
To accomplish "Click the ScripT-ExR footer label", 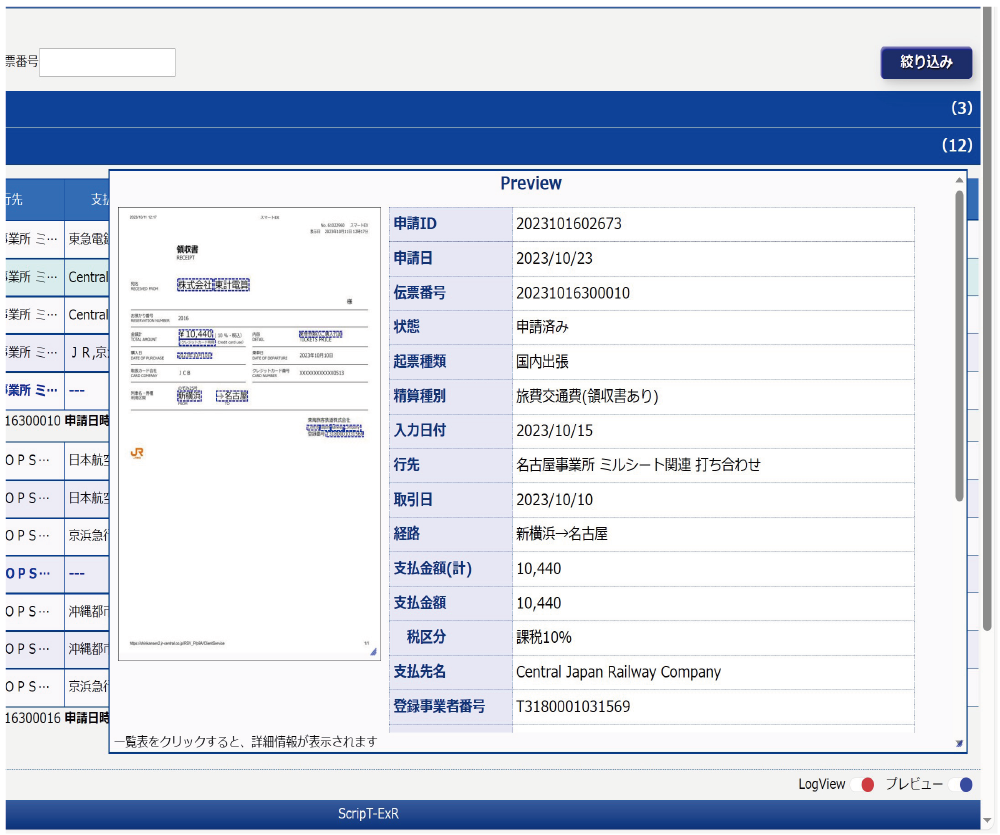I will pyautogui.click(x=369, y=814).
